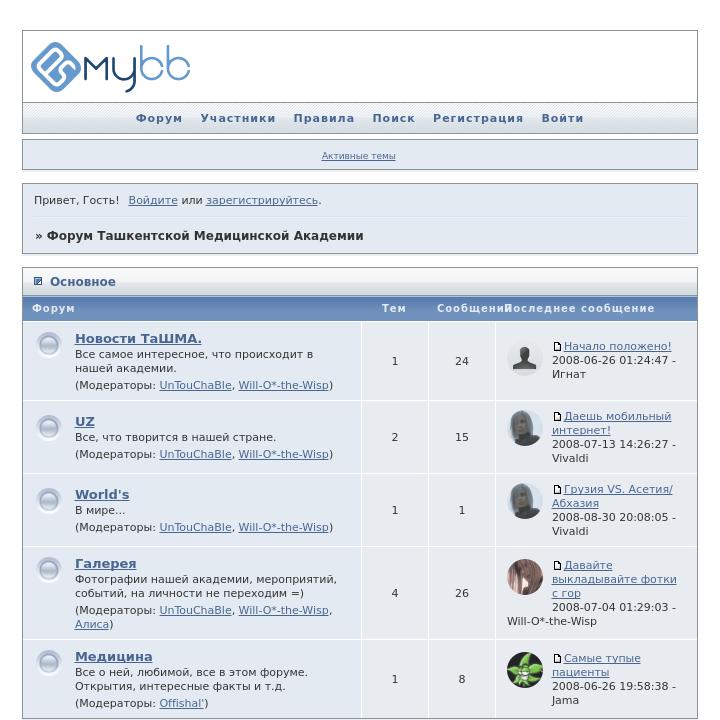This screenshot has width=720, height=720.
Task: Click the message count 15 in the UZ row
Action: [x=461, y=437]
